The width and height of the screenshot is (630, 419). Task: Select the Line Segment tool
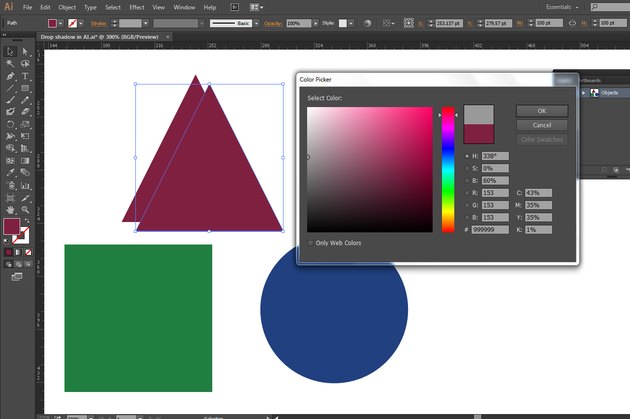[x=10, y=88]
